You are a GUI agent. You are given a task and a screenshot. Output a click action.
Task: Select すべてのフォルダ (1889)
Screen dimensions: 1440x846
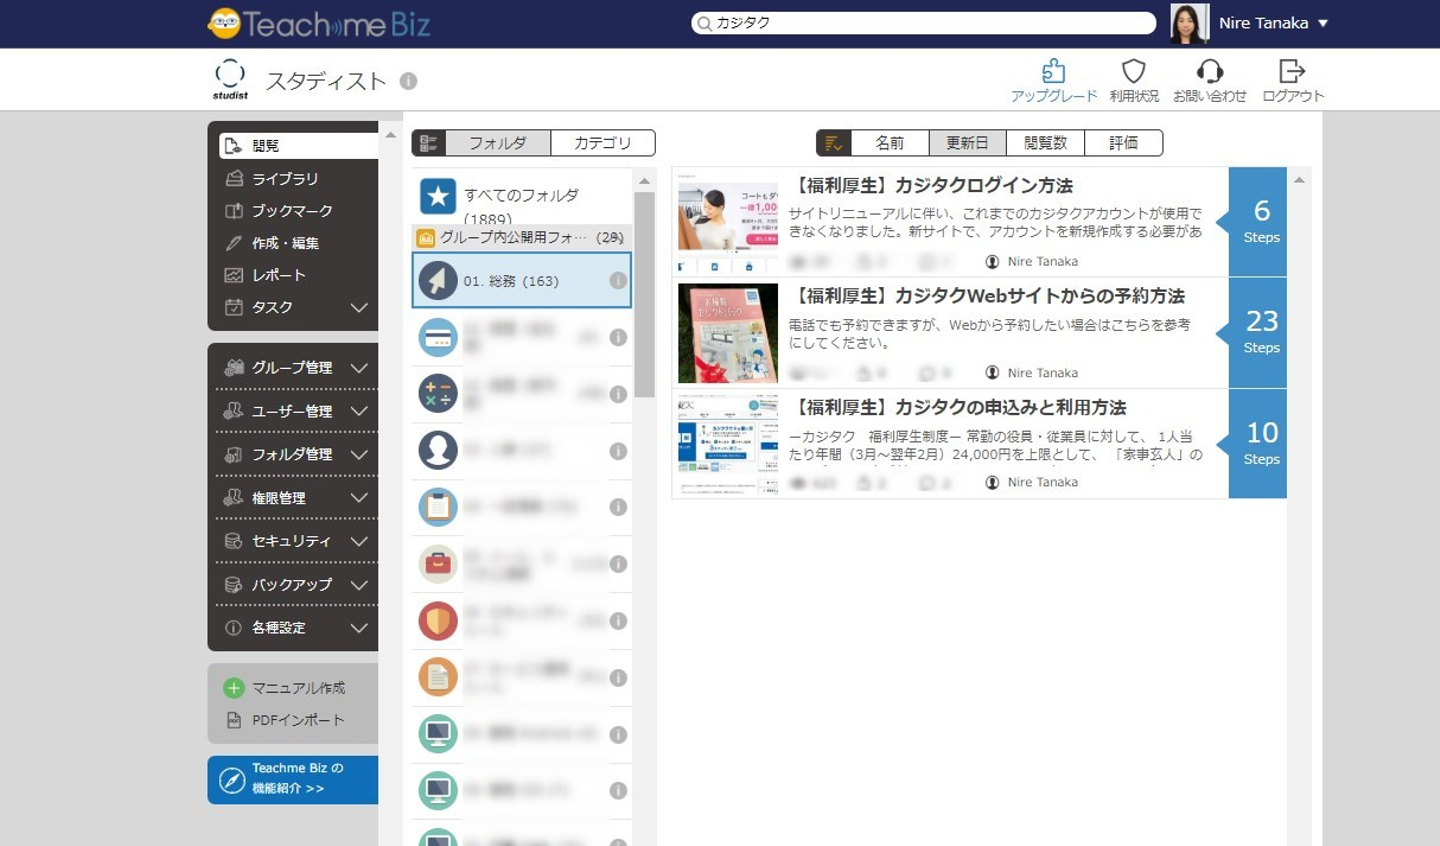pos(522,197)
